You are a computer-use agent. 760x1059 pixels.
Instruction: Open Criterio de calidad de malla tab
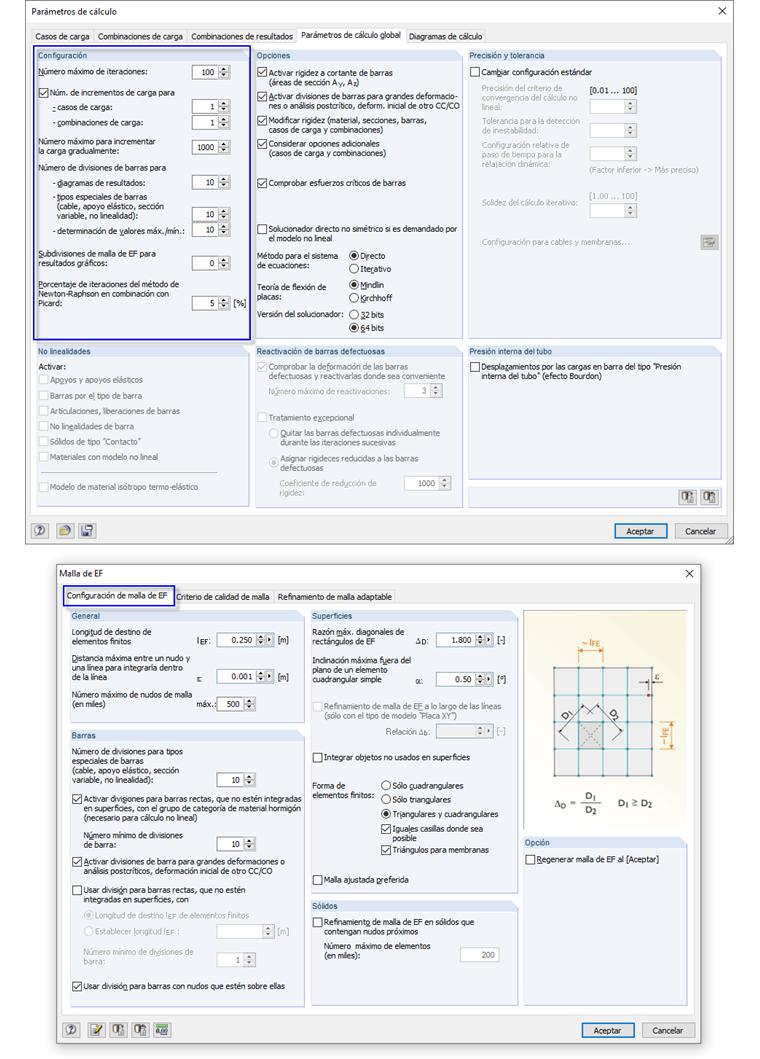click(x=223, y=597)
